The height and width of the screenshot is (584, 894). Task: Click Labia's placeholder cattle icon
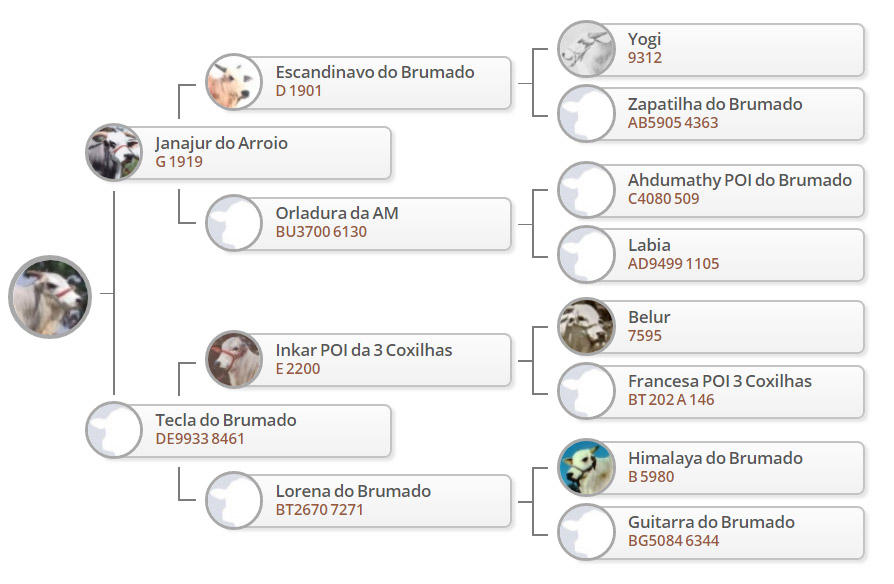pos(586,254)
